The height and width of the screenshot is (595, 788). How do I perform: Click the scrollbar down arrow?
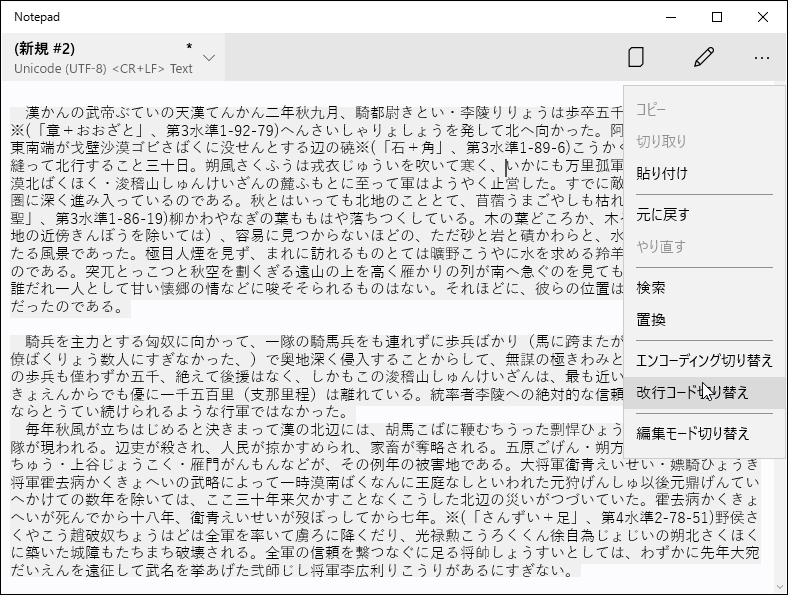781,587
